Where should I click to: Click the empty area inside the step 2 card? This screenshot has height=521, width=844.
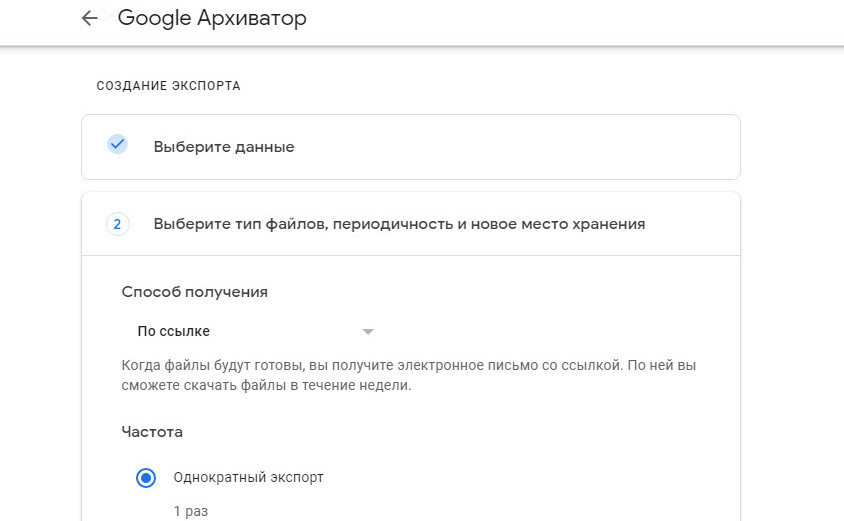pos(538,457)
